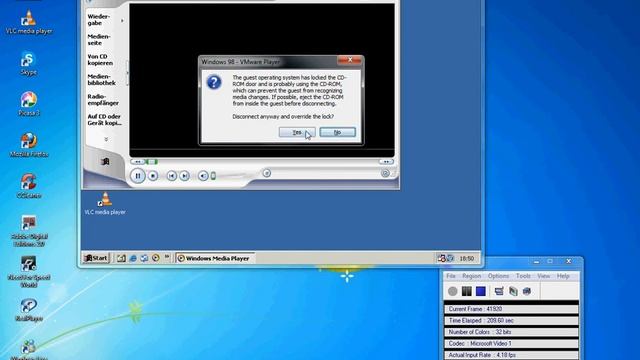640x360 pixels.
Task: Adjust the Media Player volume slider
Action: click(213, 176)
